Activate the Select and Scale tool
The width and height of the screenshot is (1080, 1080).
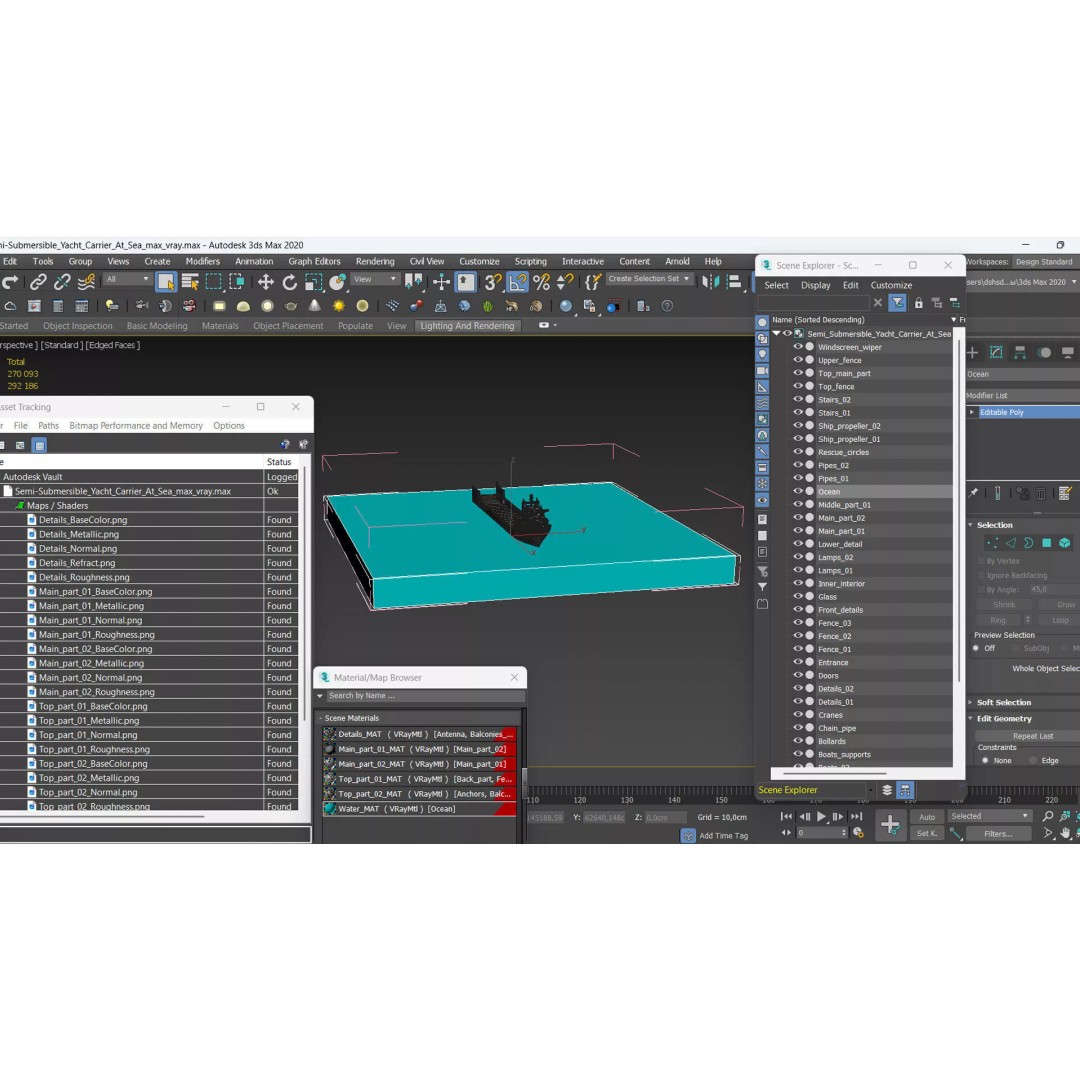pyautogui.click(x=313, y=282)
